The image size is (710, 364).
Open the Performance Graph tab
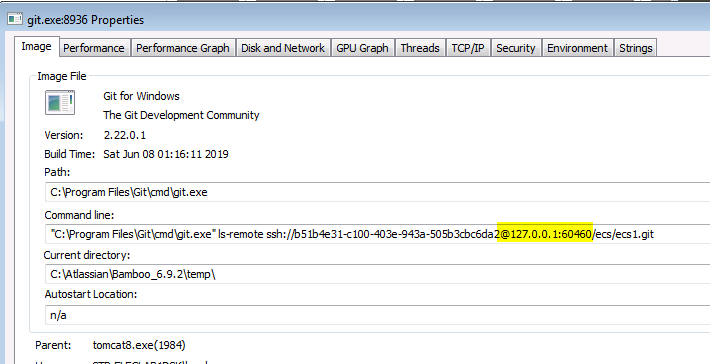click(x=182, y=48)
